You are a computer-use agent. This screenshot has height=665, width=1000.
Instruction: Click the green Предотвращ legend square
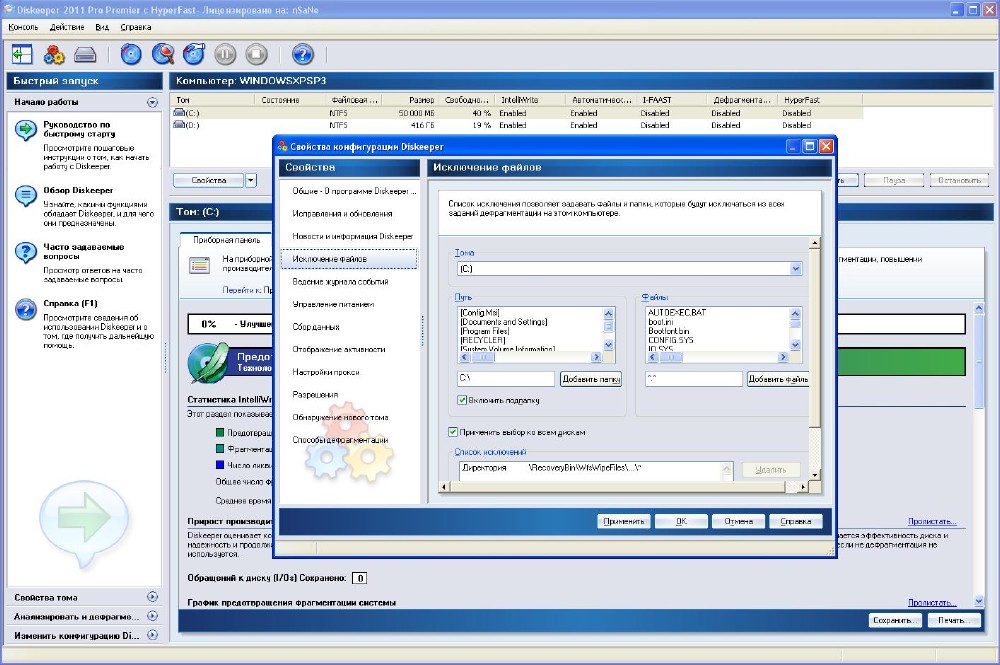tap(220, 433)
